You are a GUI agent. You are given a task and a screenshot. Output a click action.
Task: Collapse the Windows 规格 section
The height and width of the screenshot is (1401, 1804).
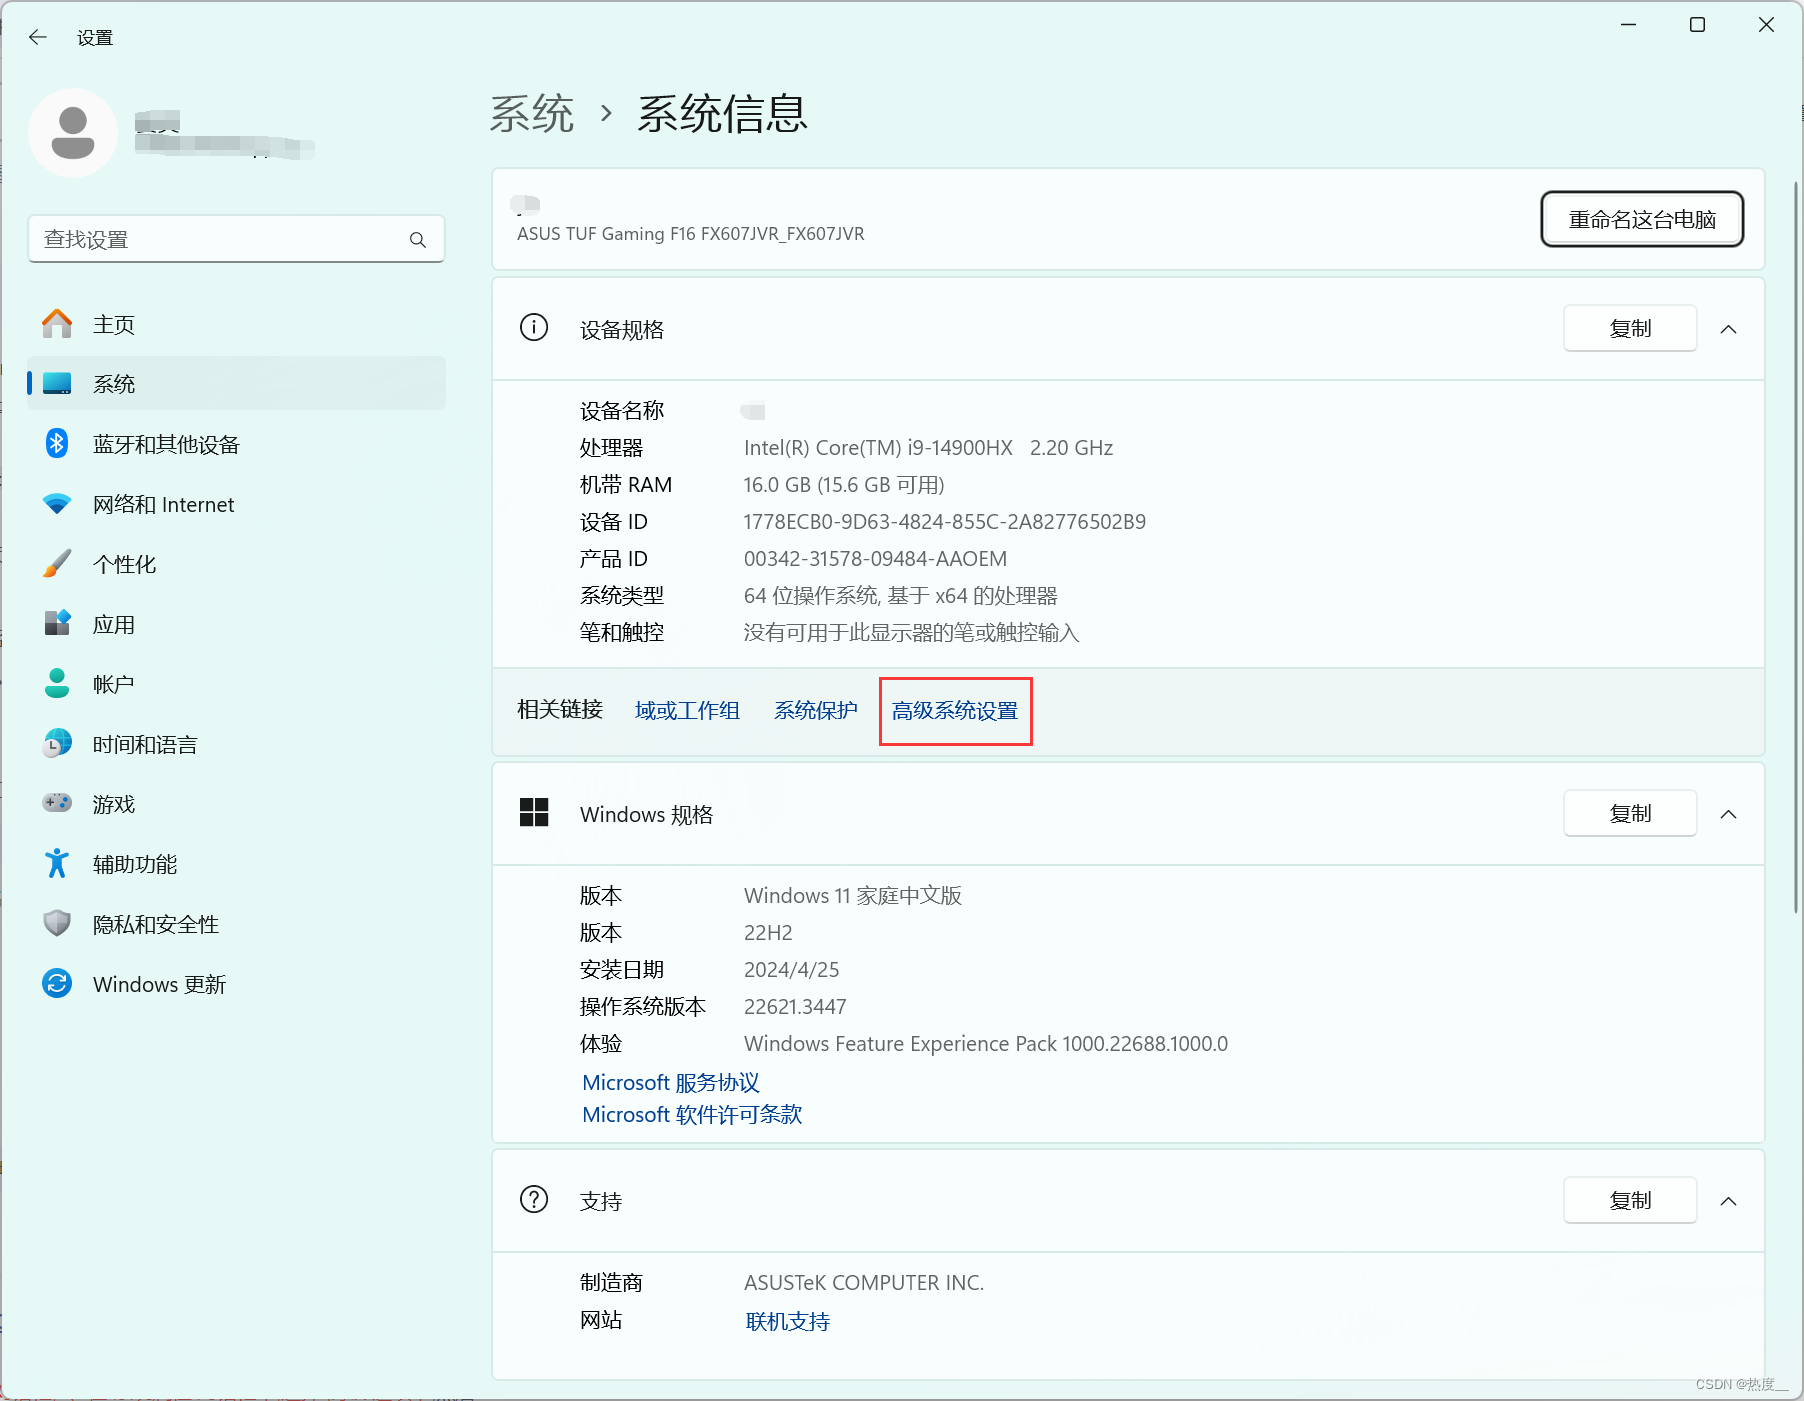1728,814
